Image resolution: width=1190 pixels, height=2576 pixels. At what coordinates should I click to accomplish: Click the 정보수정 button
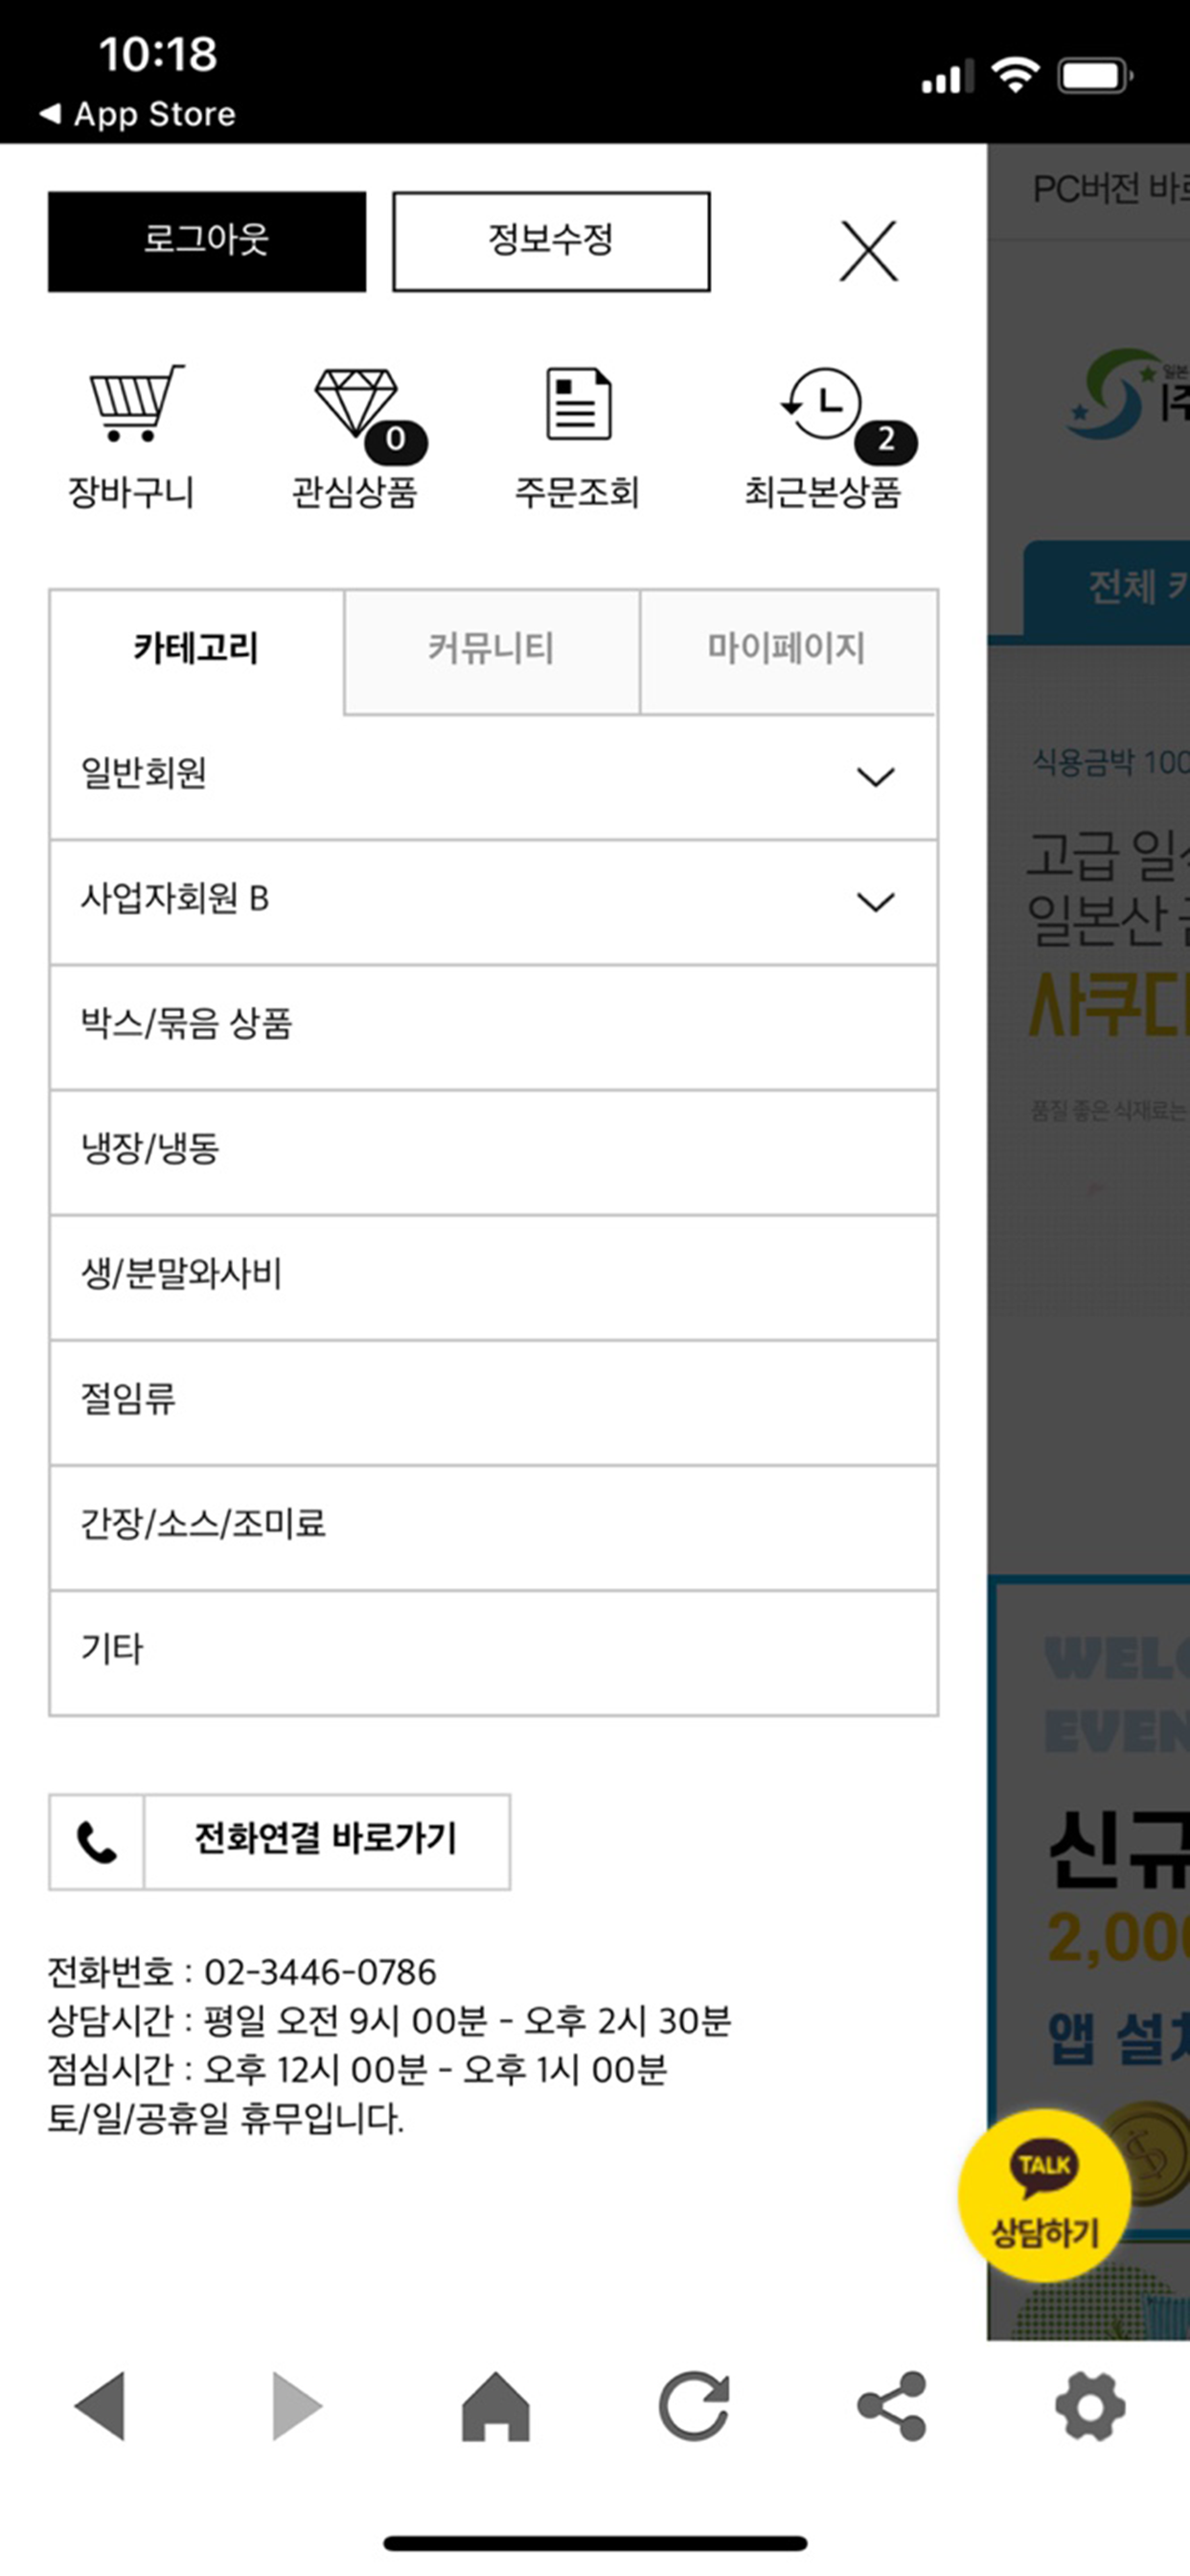pos(551,241)
